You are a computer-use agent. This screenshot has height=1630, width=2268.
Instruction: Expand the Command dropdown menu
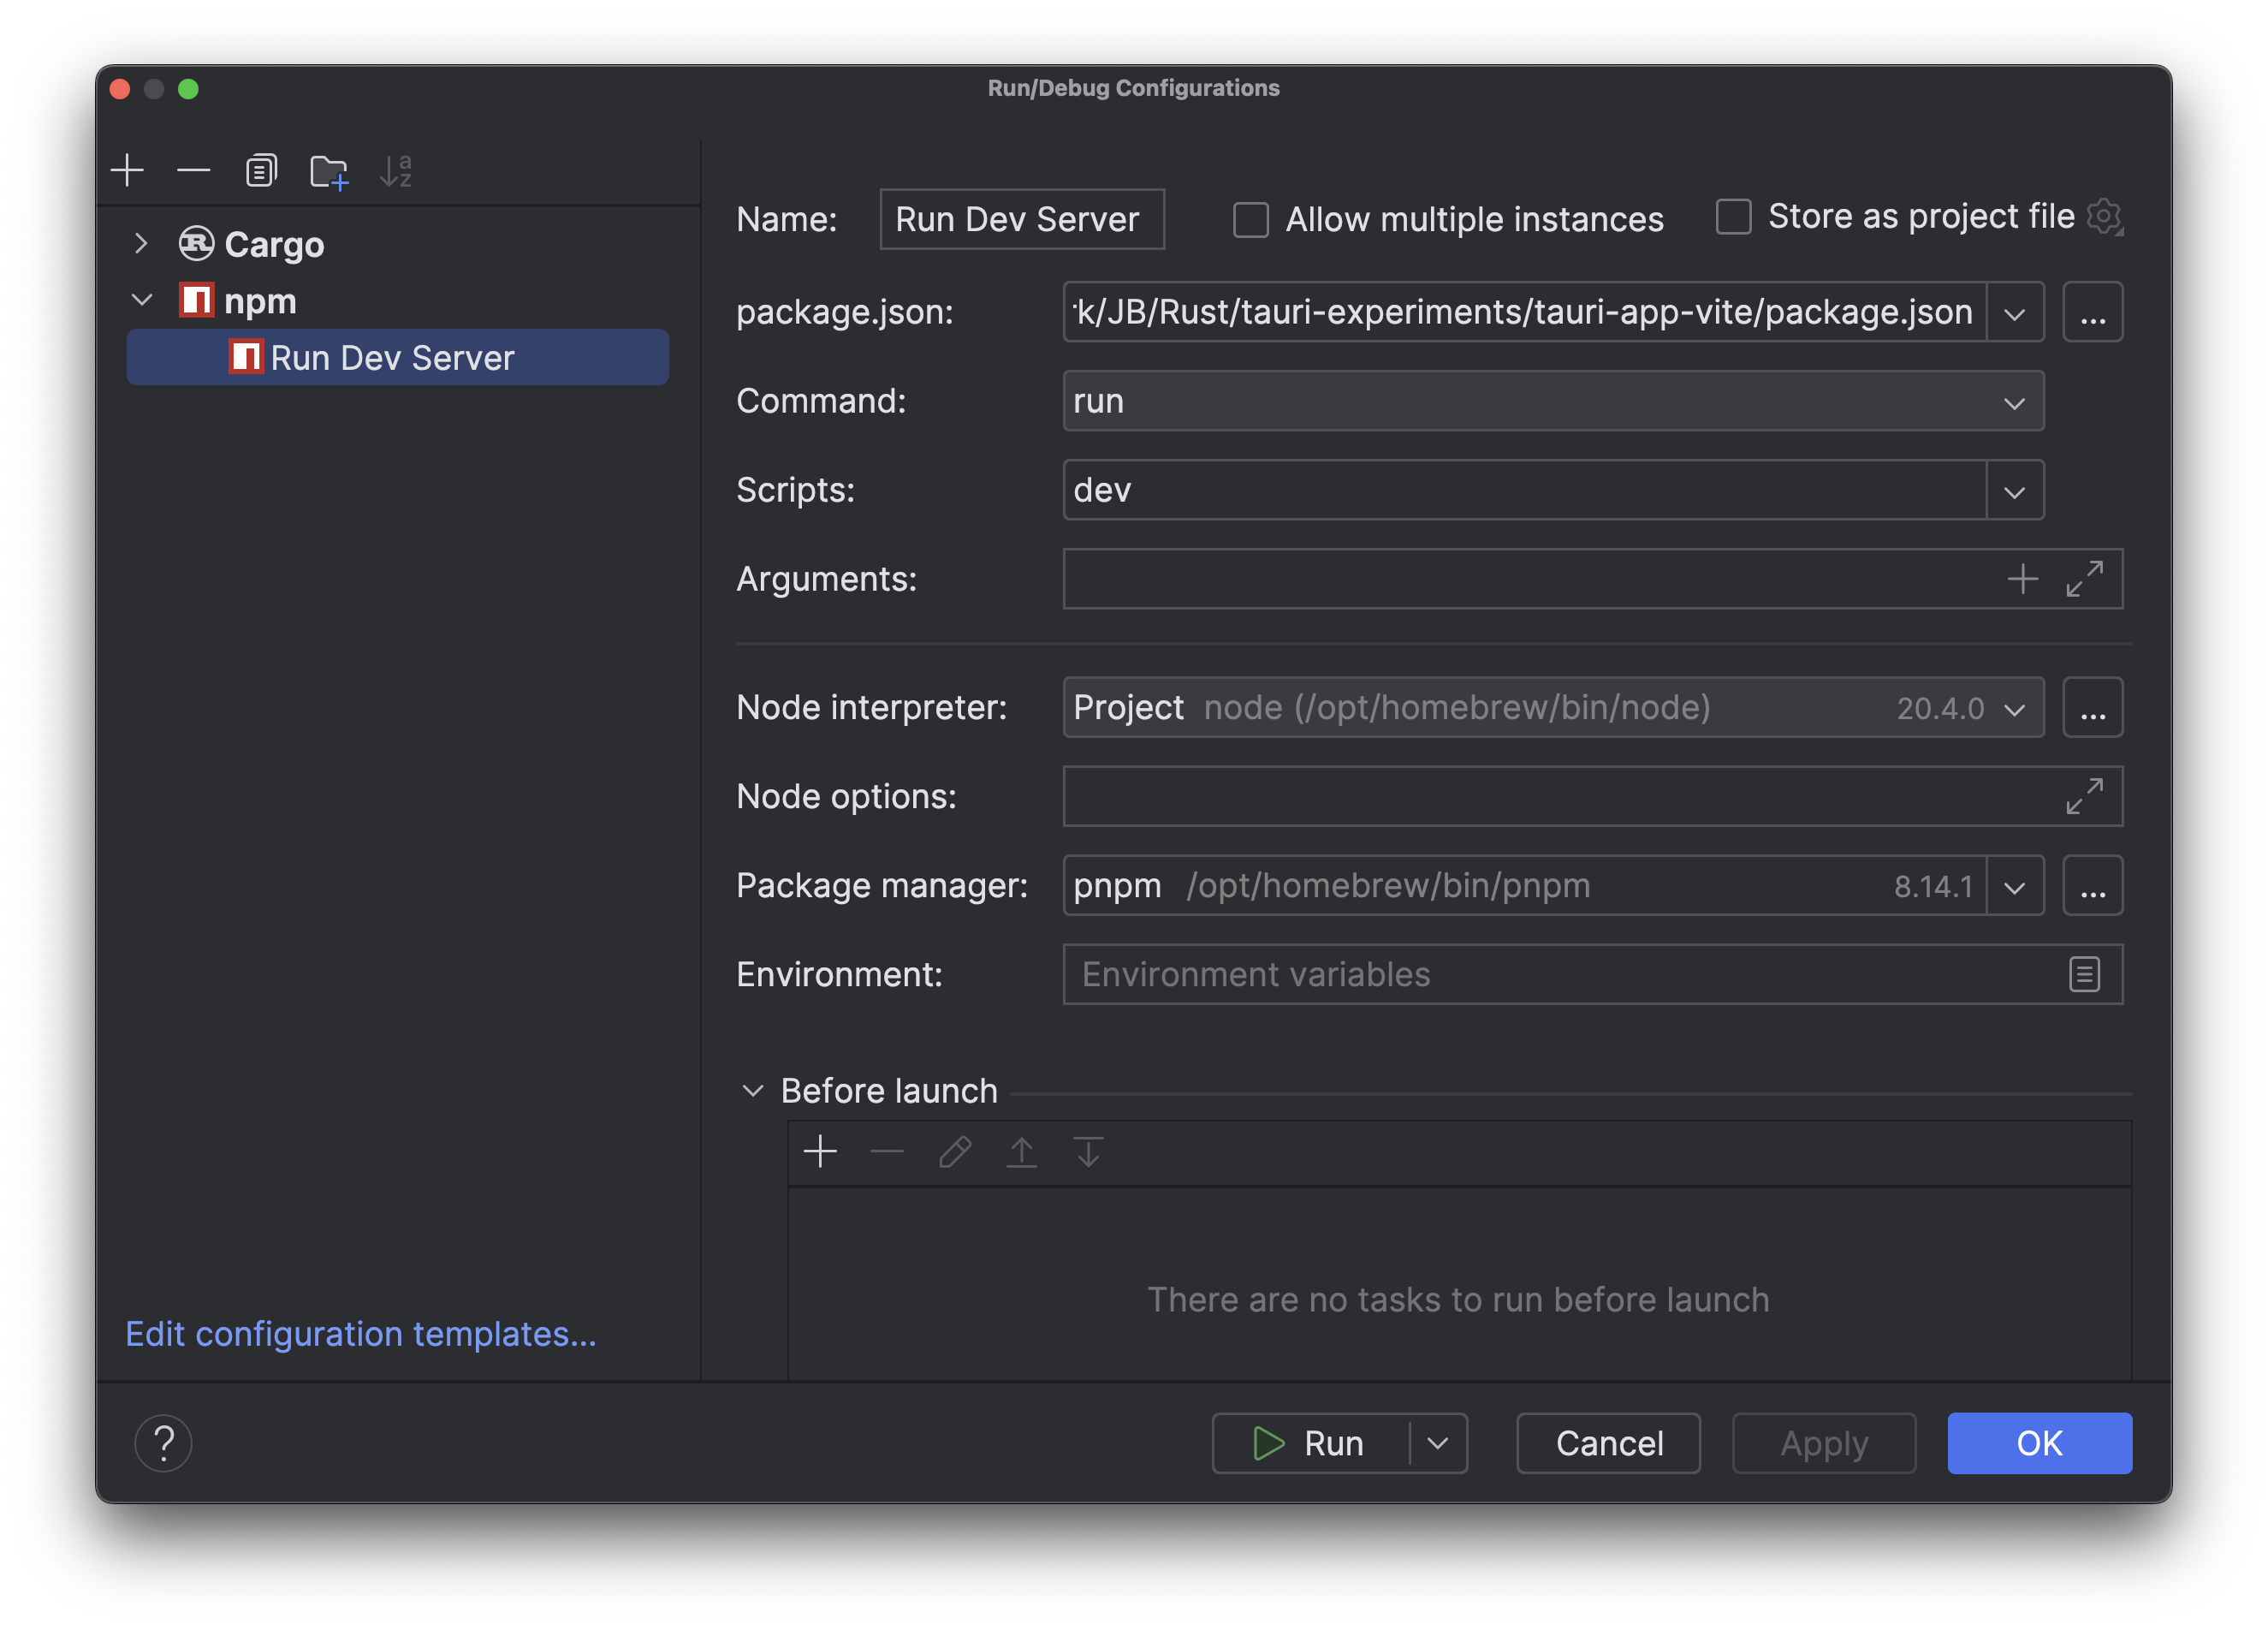(x=2016, y=400)
